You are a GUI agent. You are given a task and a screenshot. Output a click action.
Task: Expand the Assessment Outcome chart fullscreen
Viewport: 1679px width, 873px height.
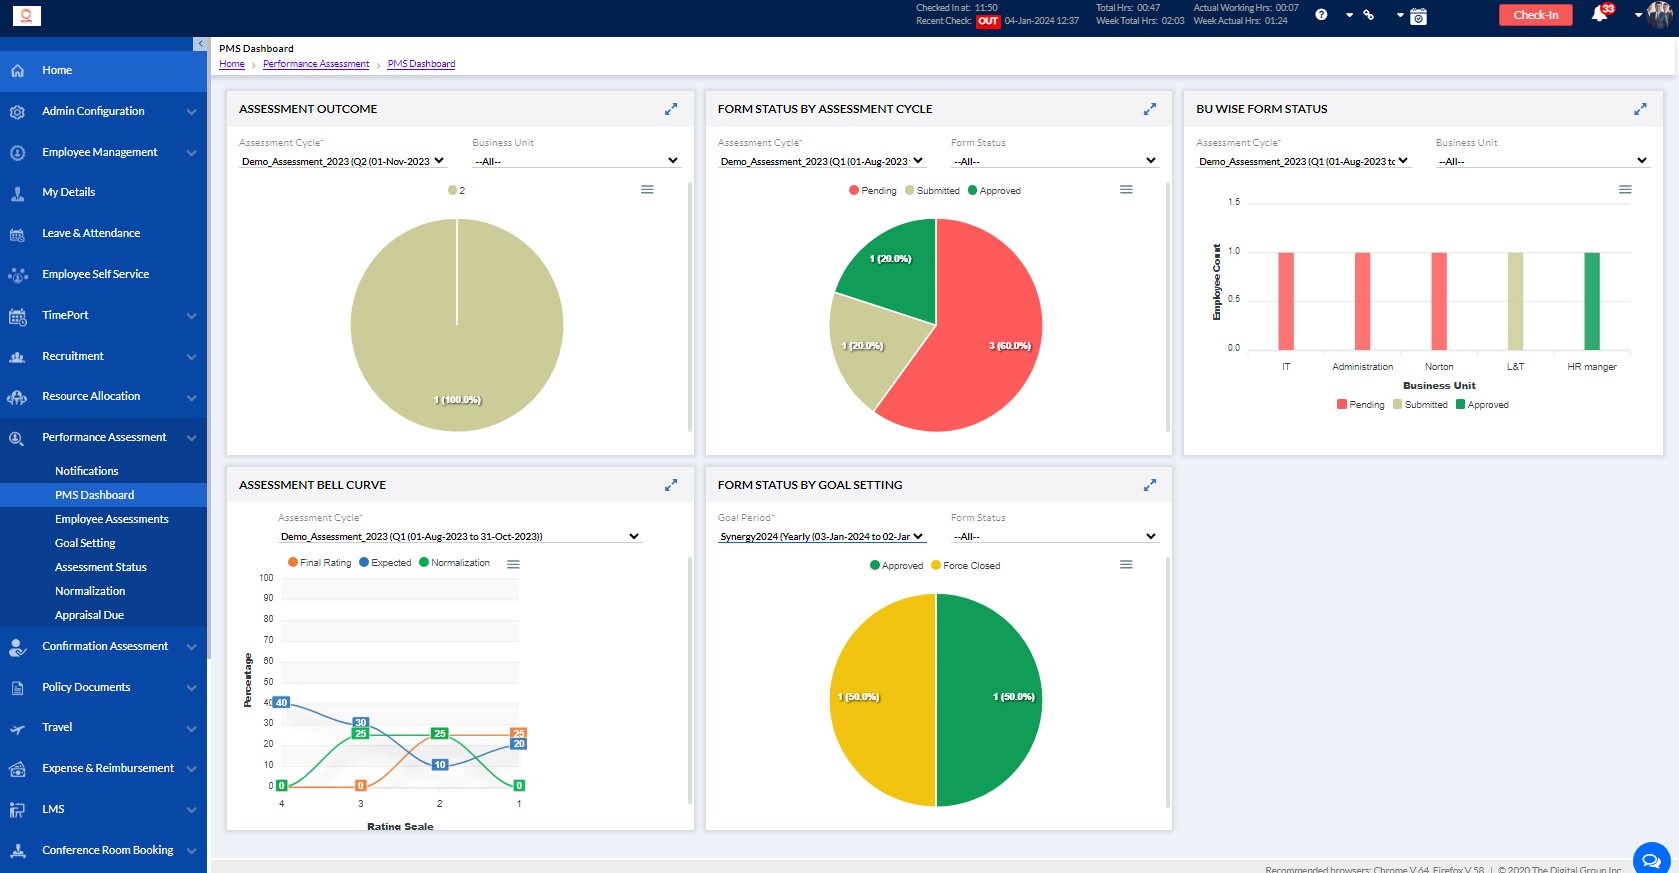[671, 109]
